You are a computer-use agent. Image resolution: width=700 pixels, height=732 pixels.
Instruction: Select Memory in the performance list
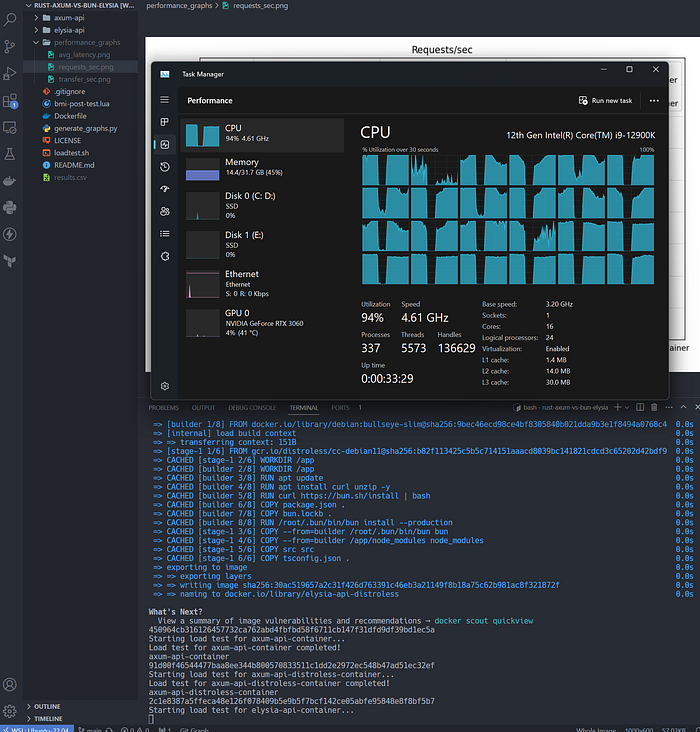262,167
